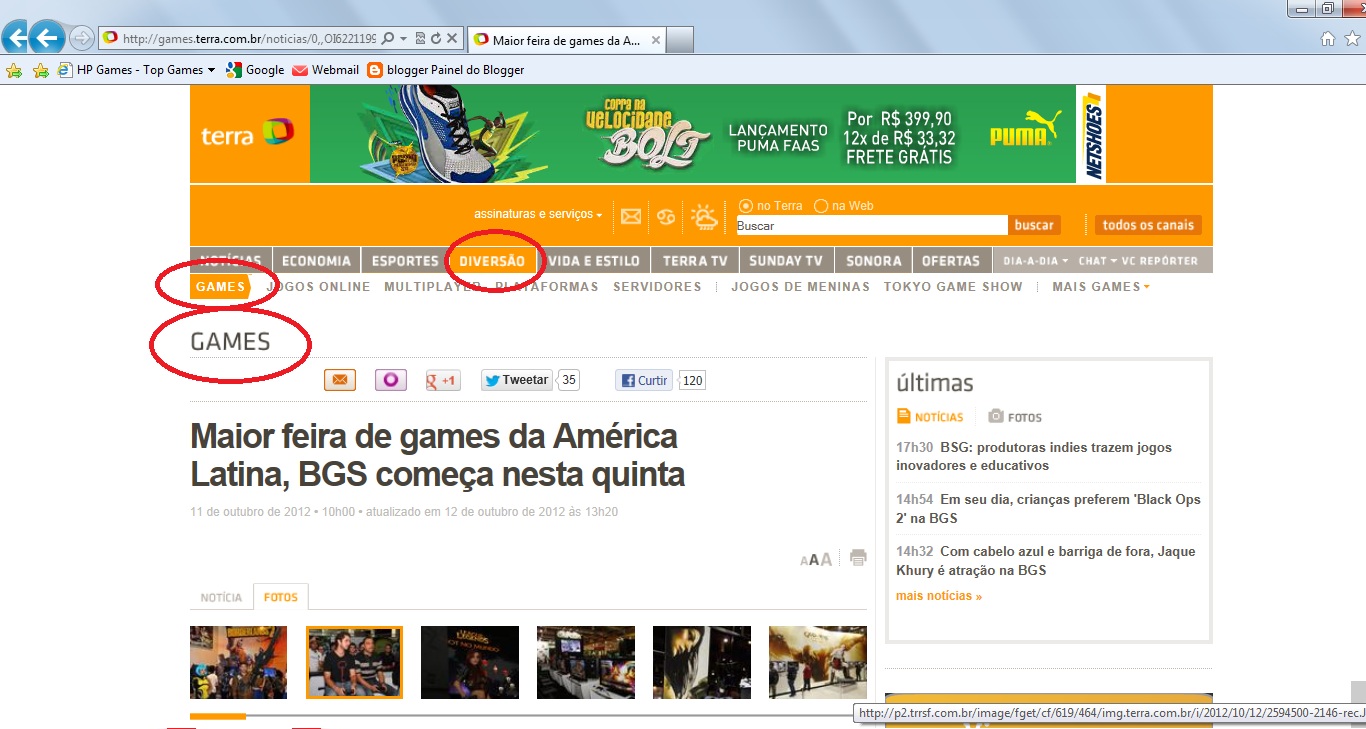Viewport: 1366px width, 729px height.
Task: Switch to the Fotos article tab
Action: pyautogui.click(x=281, y=597)
